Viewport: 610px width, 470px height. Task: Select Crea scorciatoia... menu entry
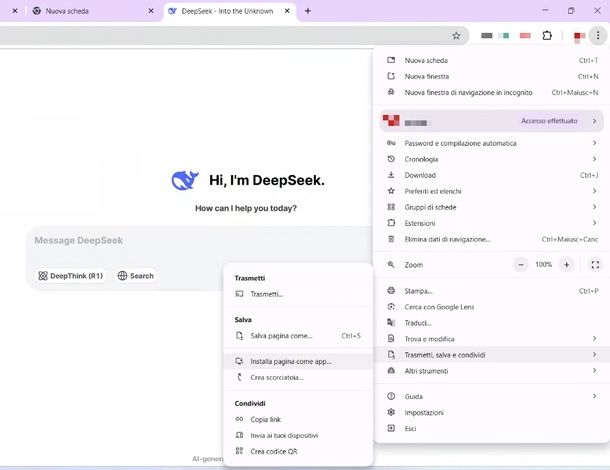tap(298, 377)
